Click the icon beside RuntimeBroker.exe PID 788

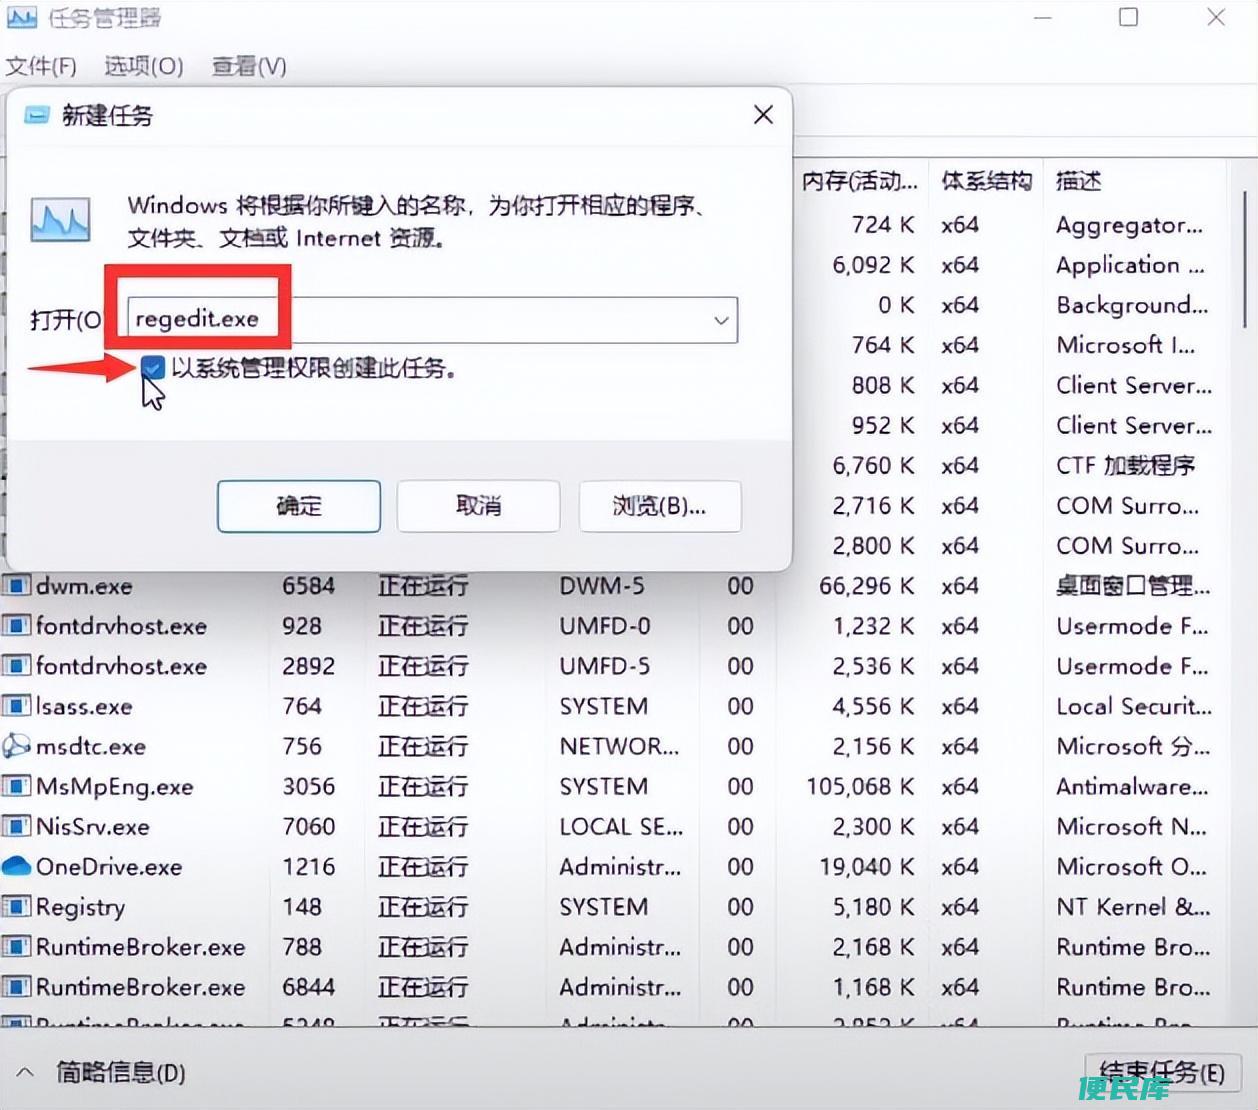(x=16, y=946)
